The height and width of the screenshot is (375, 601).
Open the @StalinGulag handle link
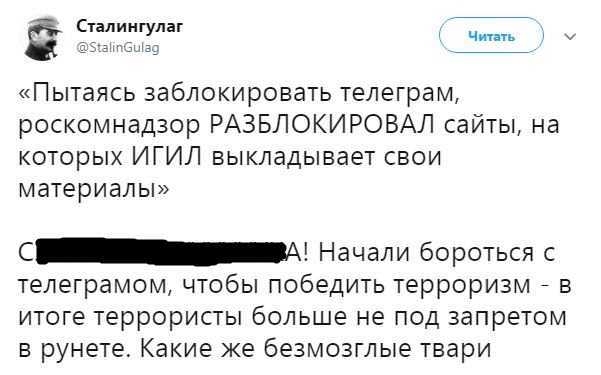point(118,48)
